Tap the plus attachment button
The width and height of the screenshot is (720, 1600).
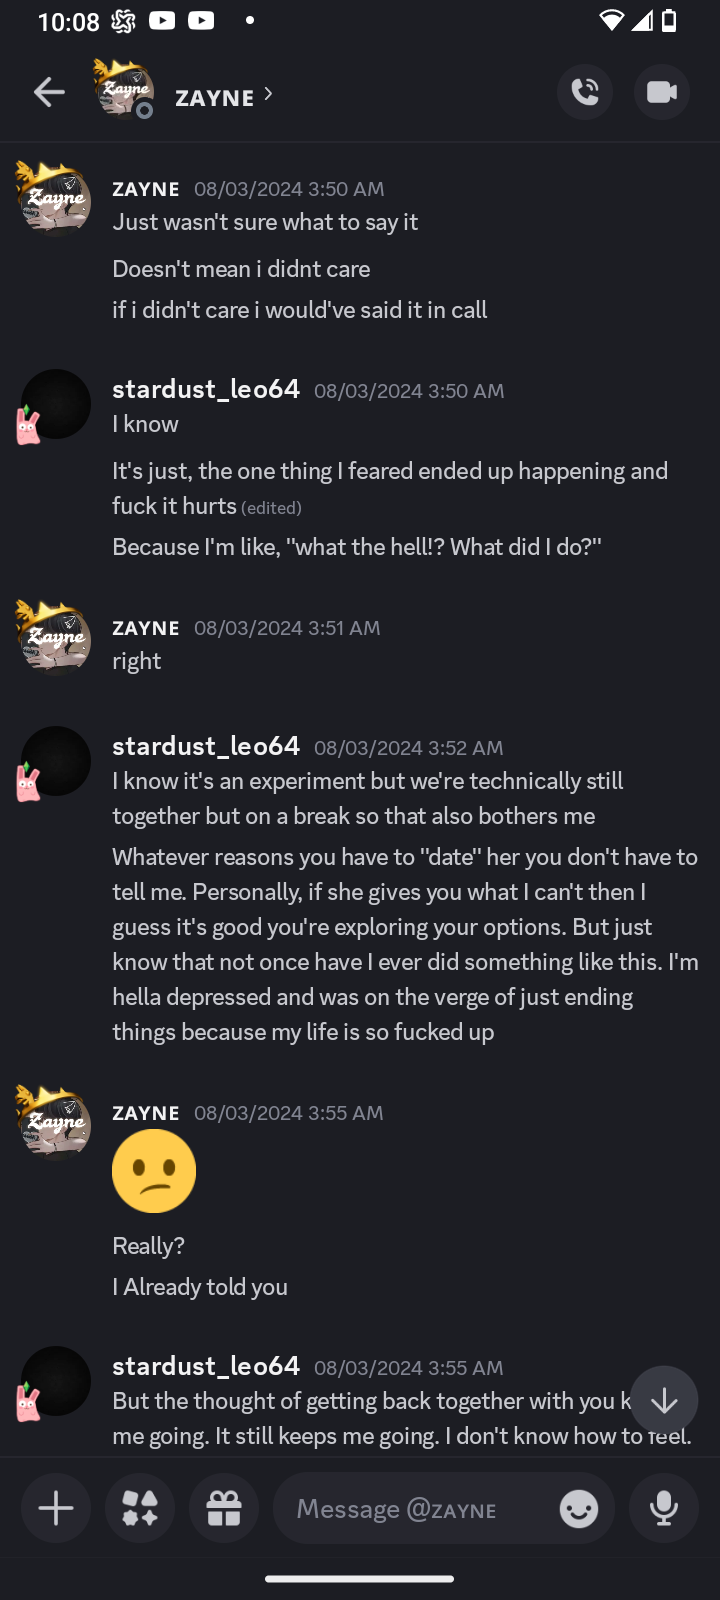(x=56, y=1508)
